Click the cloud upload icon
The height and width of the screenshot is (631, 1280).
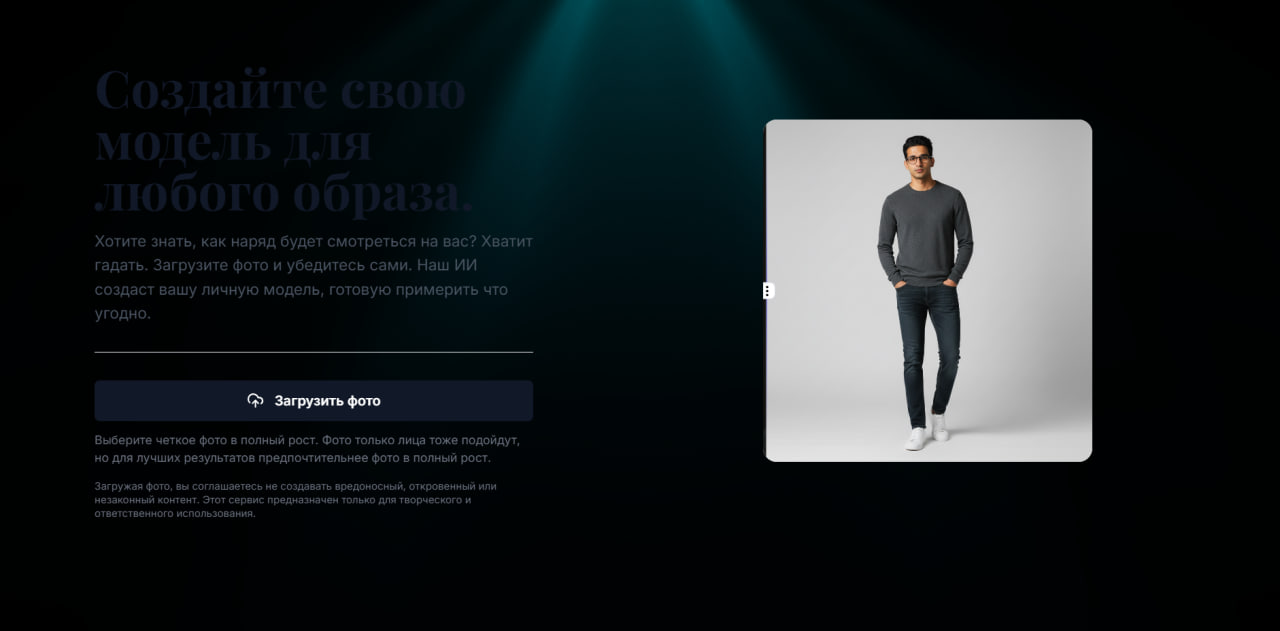255,400
